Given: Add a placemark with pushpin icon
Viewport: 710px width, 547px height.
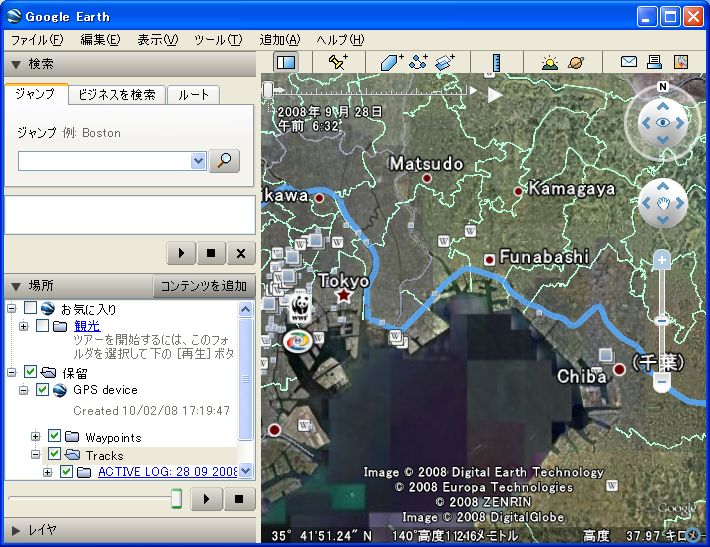Looking at the screenshot, I should [x=338, y=62].
